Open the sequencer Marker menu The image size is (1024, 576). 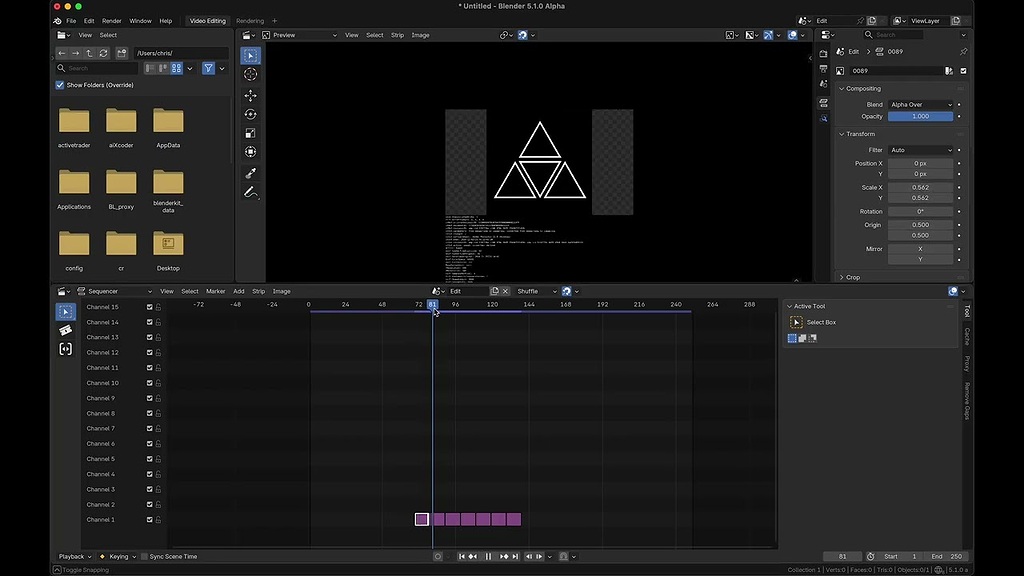[216, 291]
